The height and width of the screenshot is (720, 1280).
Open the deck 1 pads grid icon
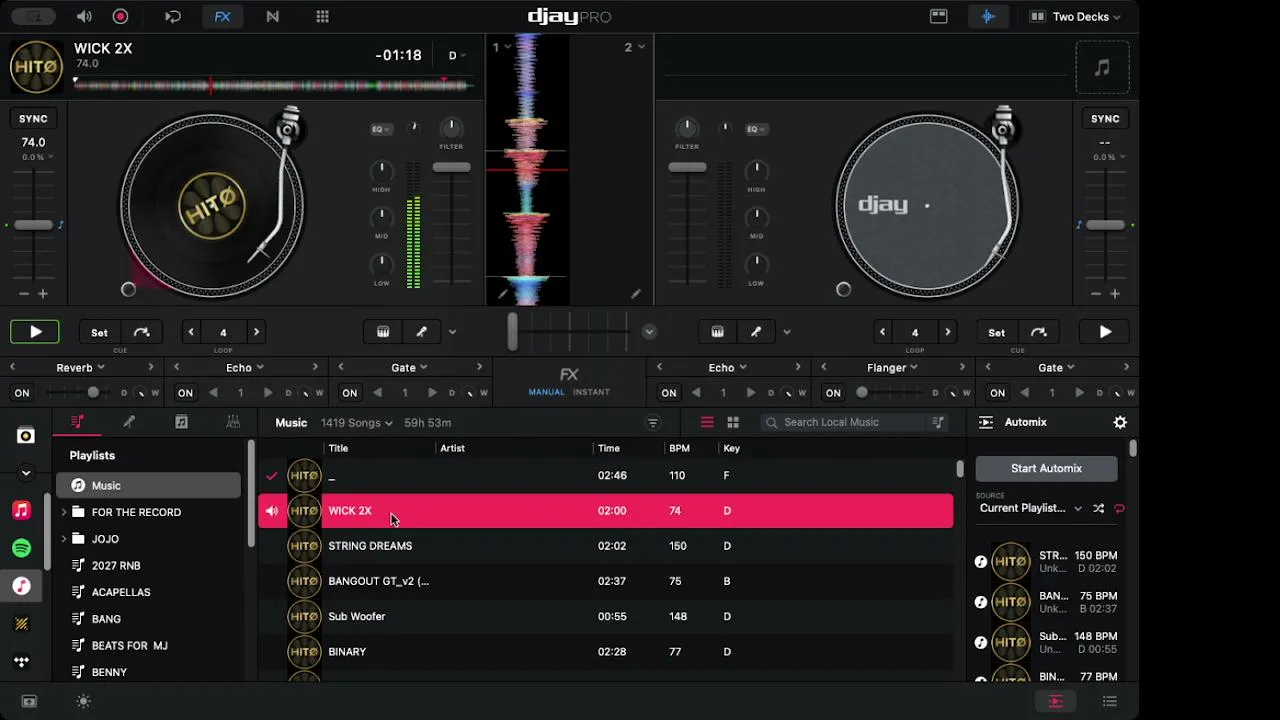point(382,332)
